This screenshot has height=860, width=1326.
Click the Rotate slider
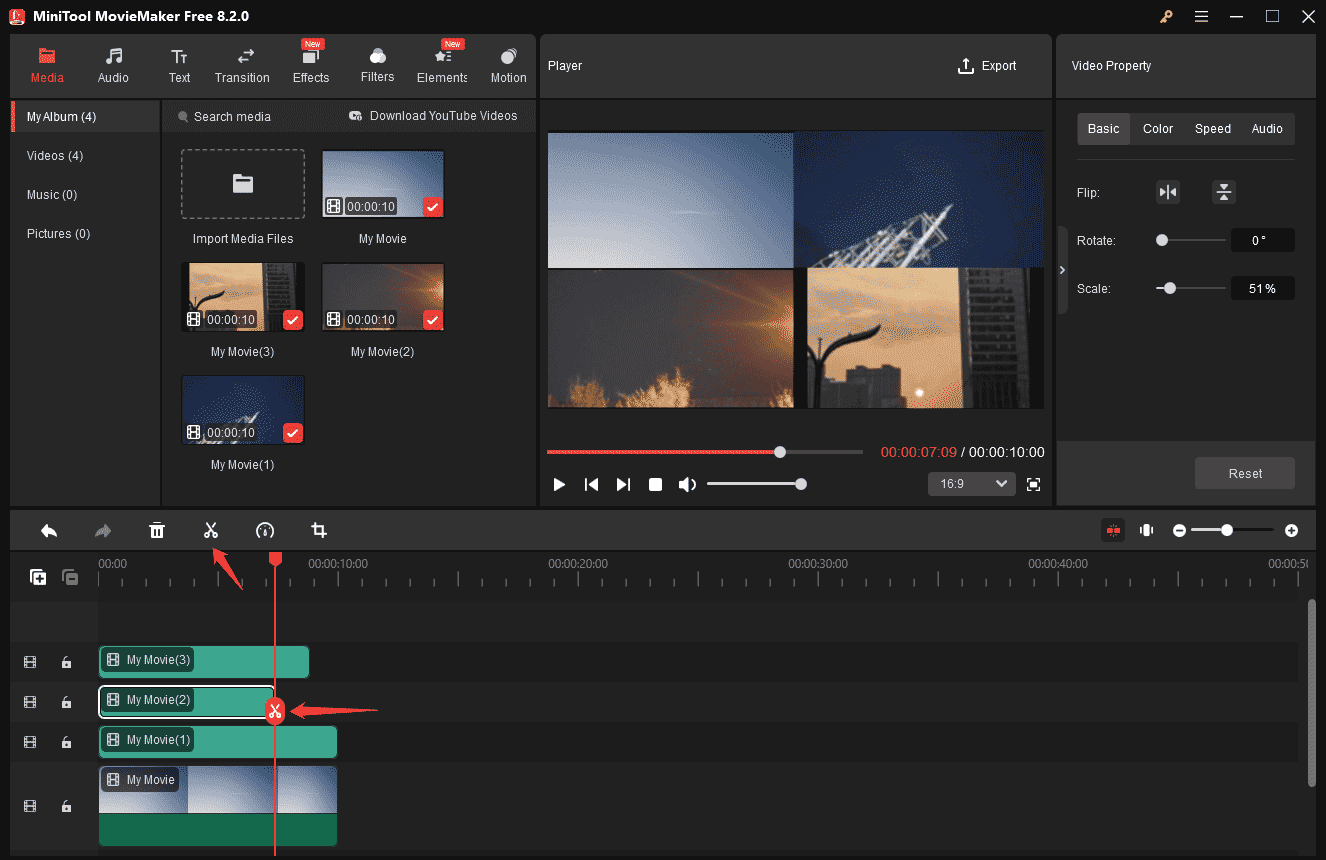coord(1190,240)
